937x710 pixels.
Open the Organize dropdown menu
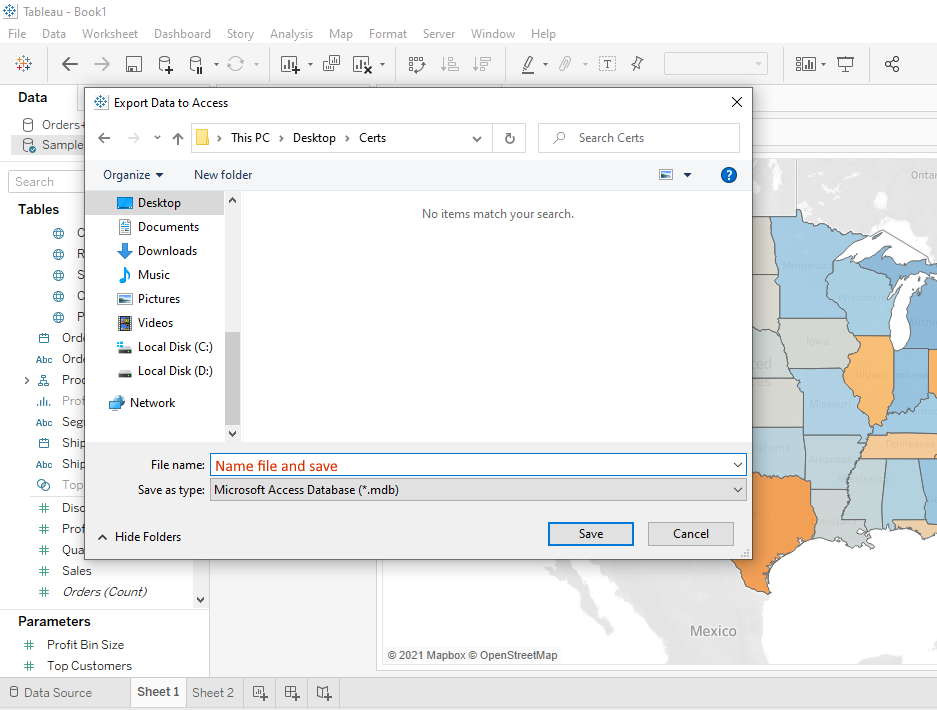(133, 175)
